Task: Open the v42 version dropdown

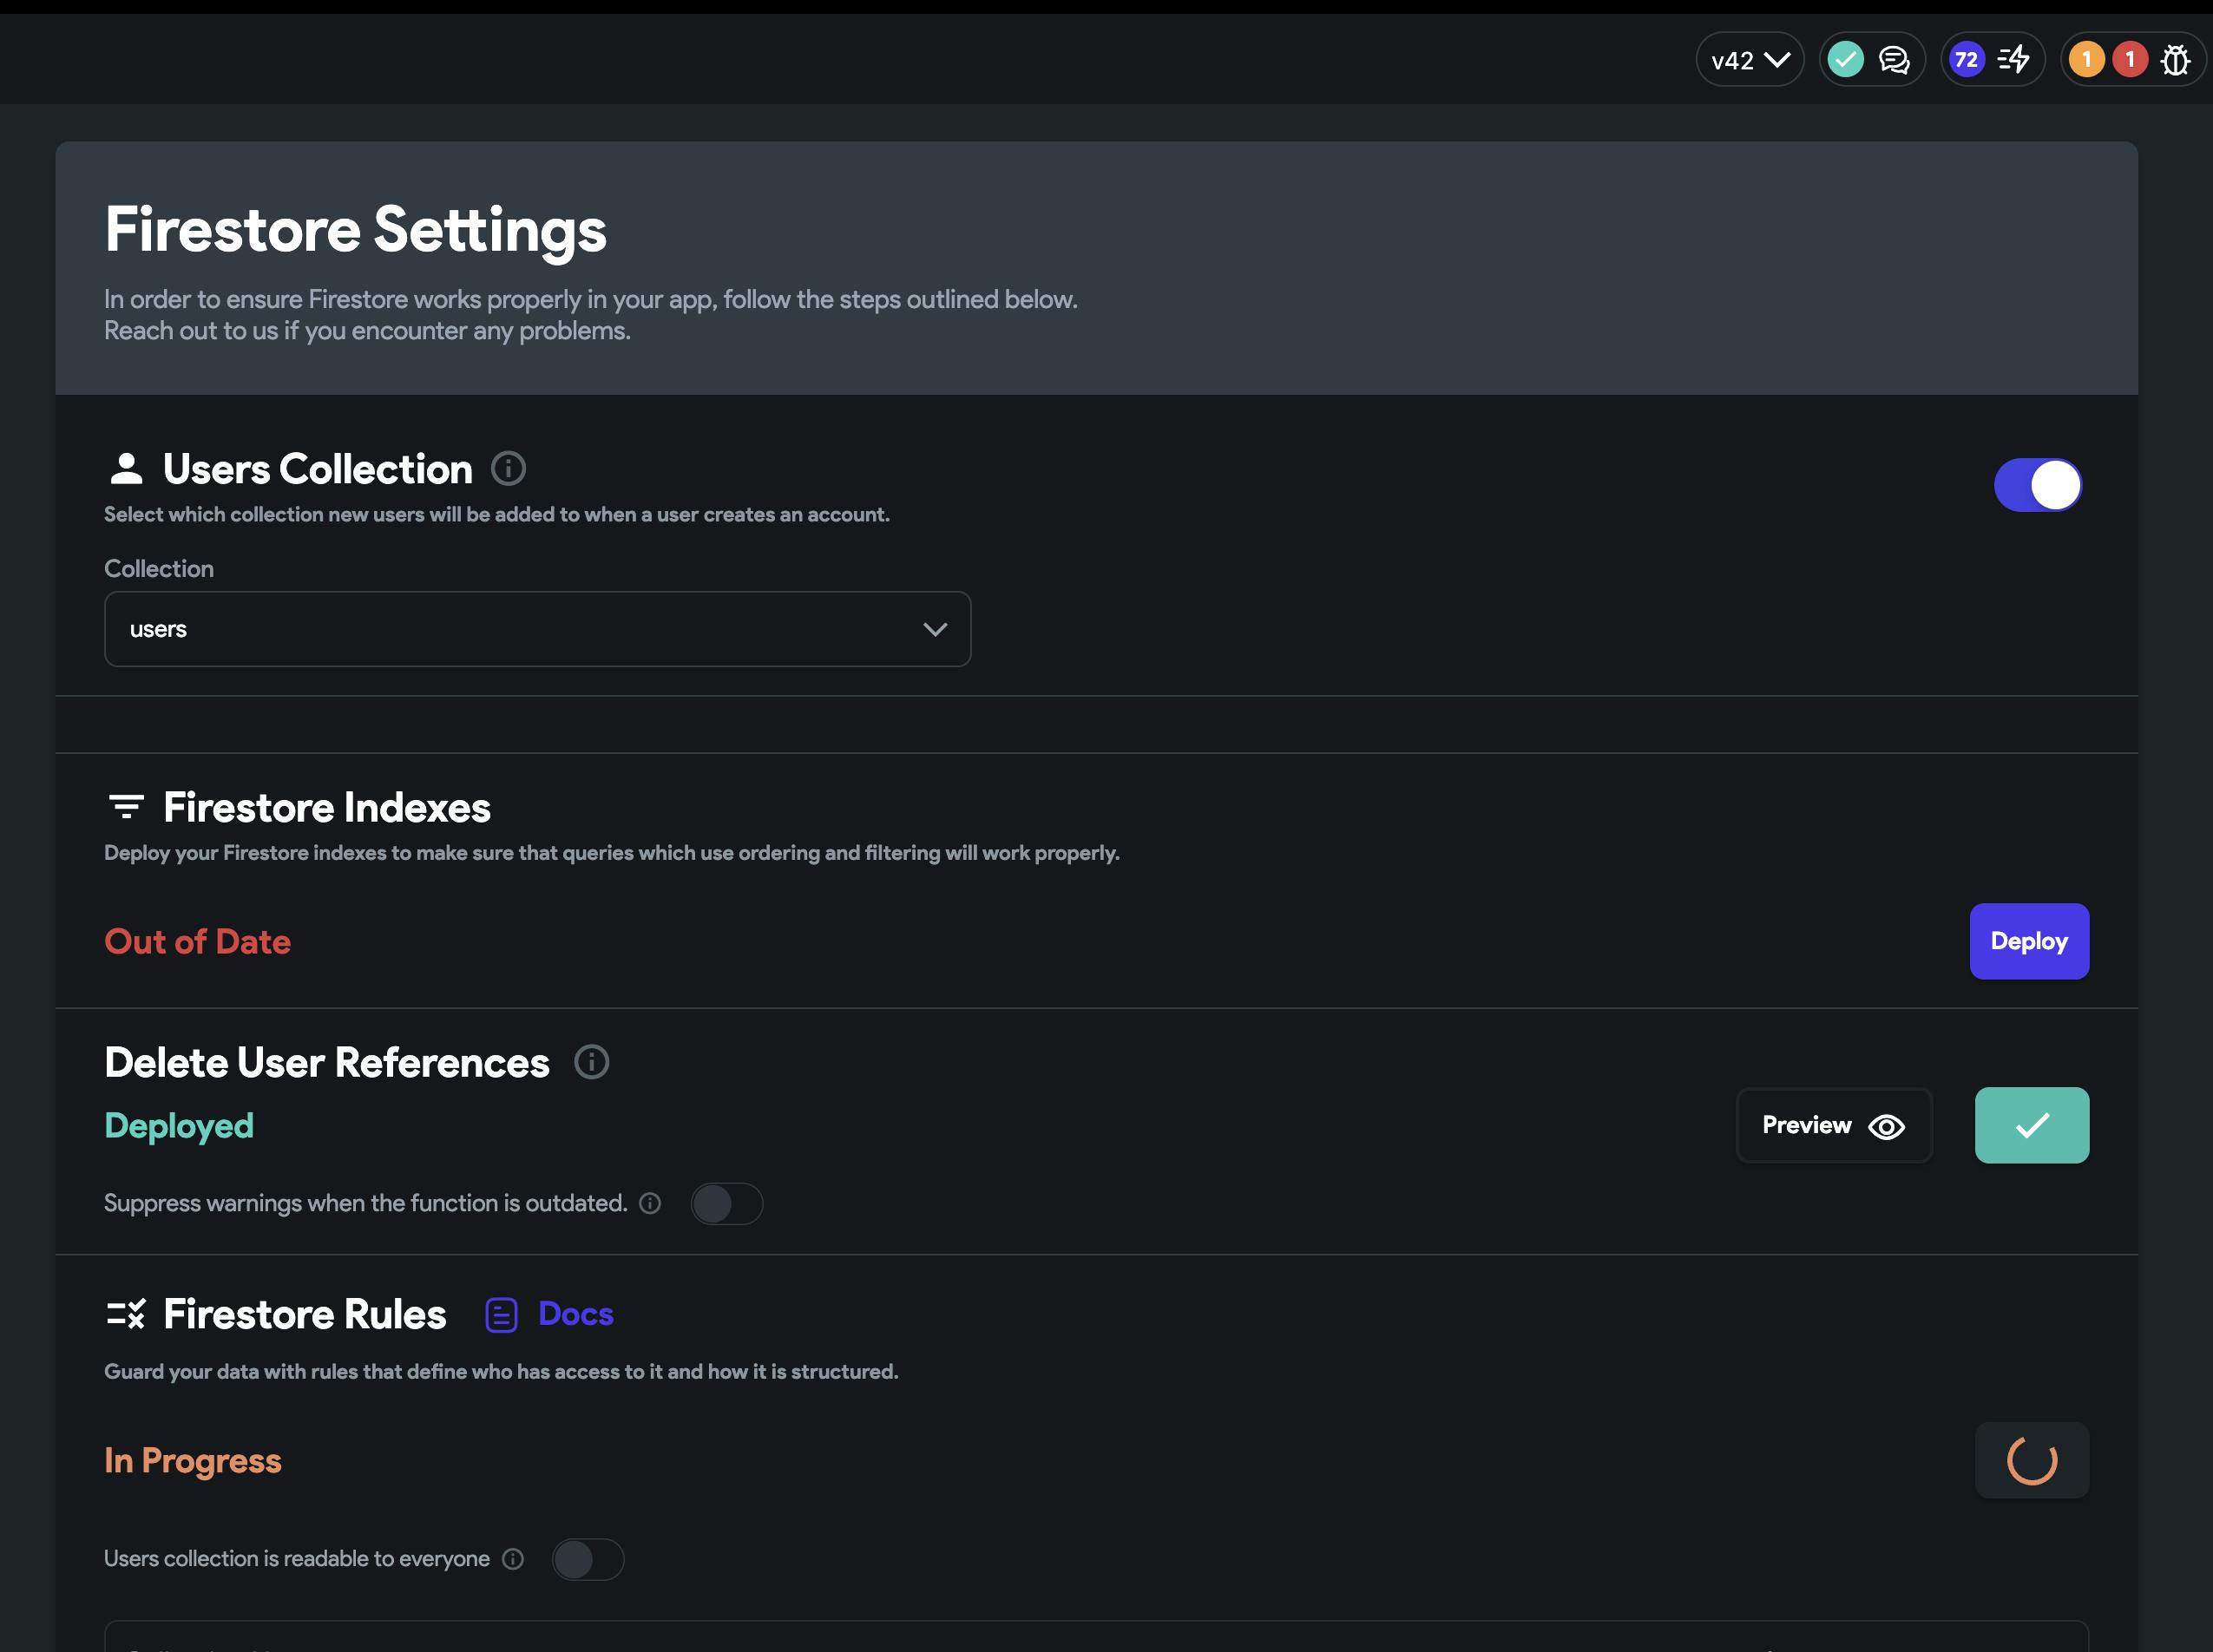Action: click(x=1749, y=60)
